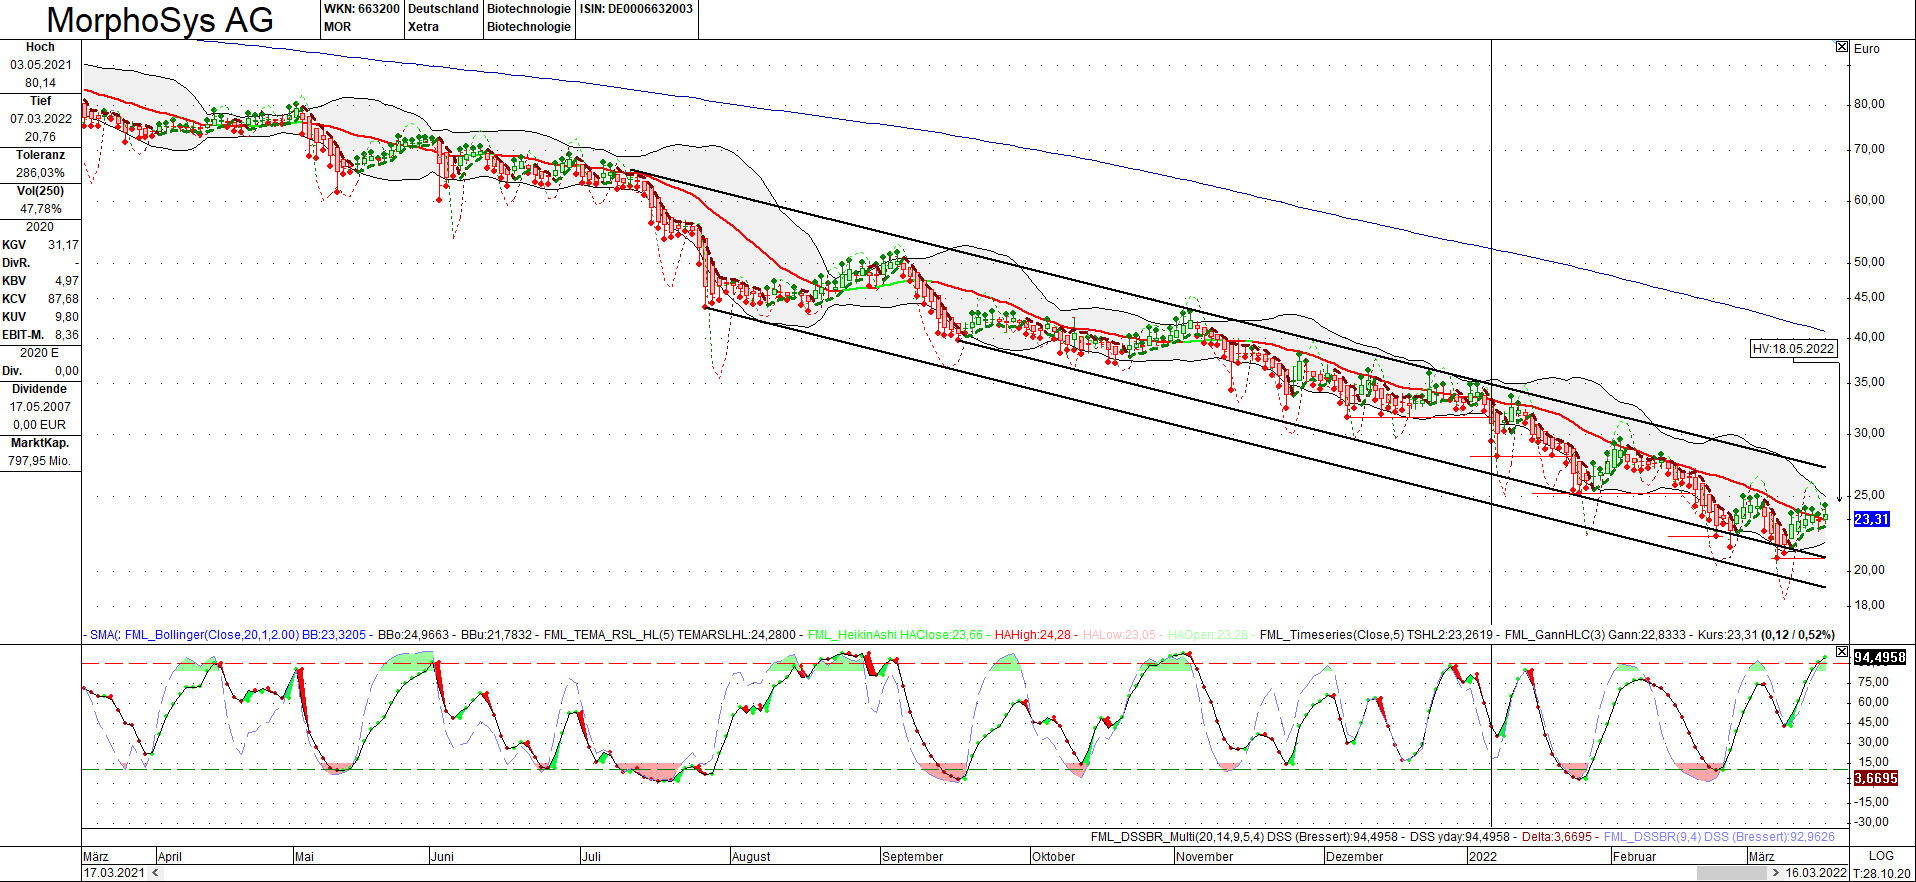The height and width of the screenshot is (882, 1916).
Task: Click the EBIT-M. value 8,36
Action: 67,335
